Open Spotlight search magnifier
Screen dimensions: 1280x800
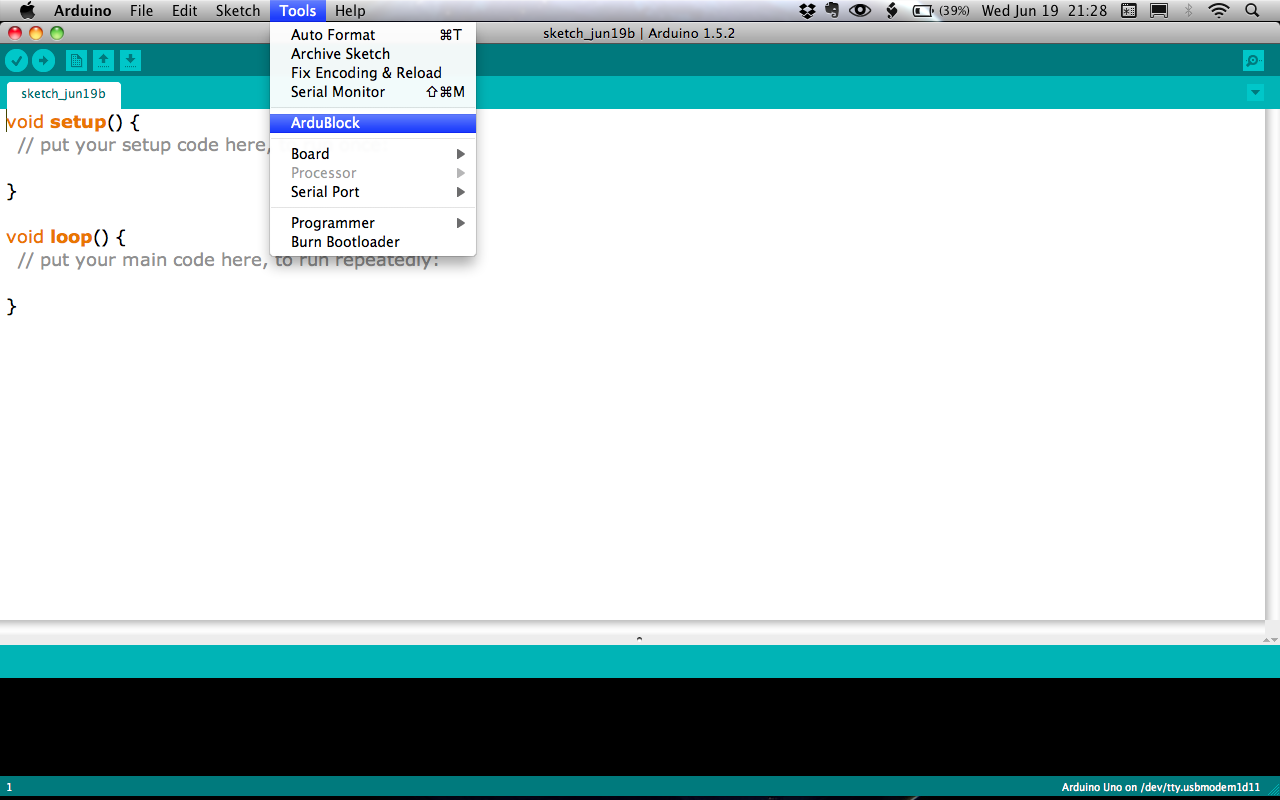(x=1252, y=11)
